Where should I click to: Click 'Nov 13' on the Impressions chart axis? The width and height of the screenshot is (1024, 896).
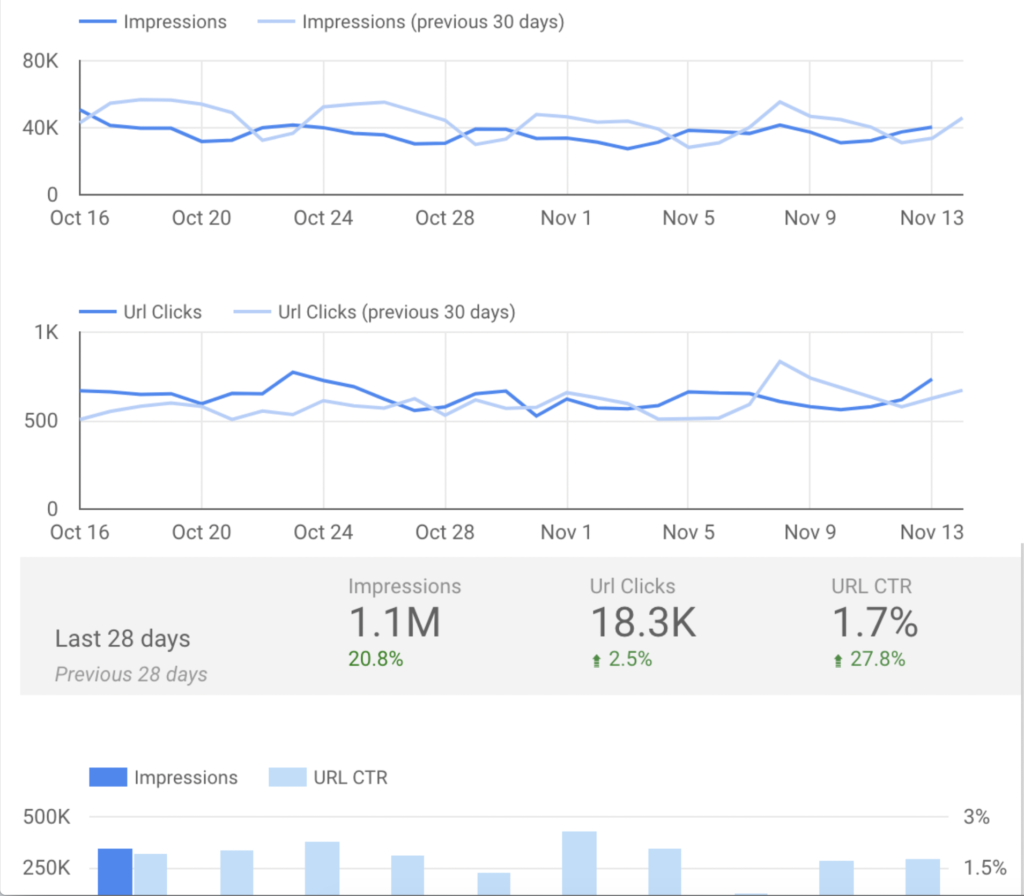point(932,218)
